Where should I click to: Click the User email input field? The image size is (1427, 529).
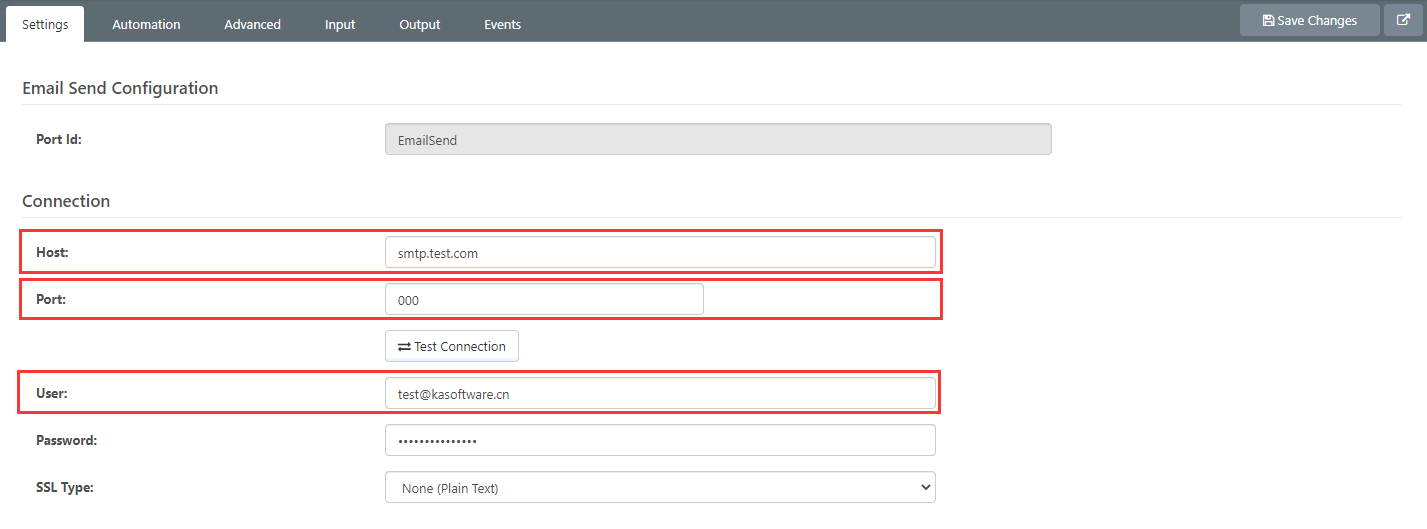[x=660, y=394]
